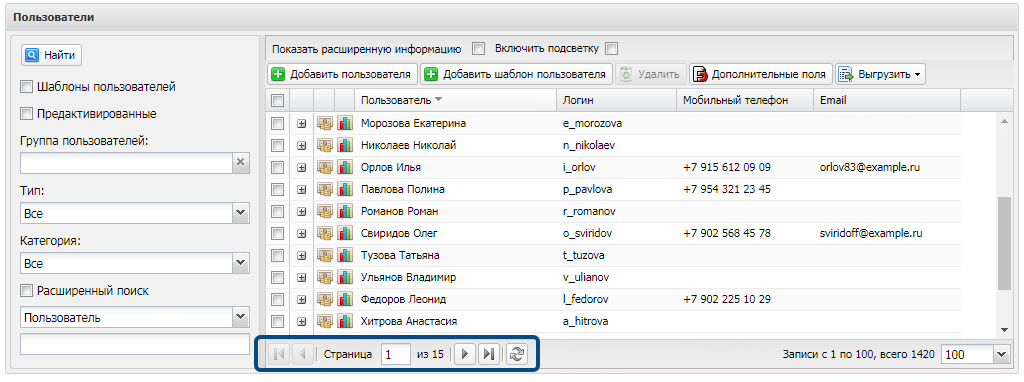The width and height of the screenshot is (1024, 382).
Task: Expand the Романов Роман row
Action: click(x=301, y=212)
